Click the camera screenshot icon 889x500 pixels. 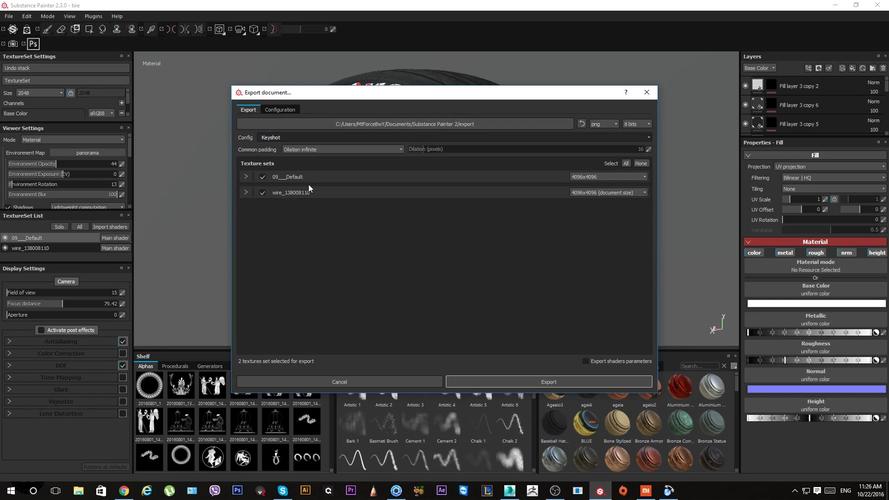12,44
